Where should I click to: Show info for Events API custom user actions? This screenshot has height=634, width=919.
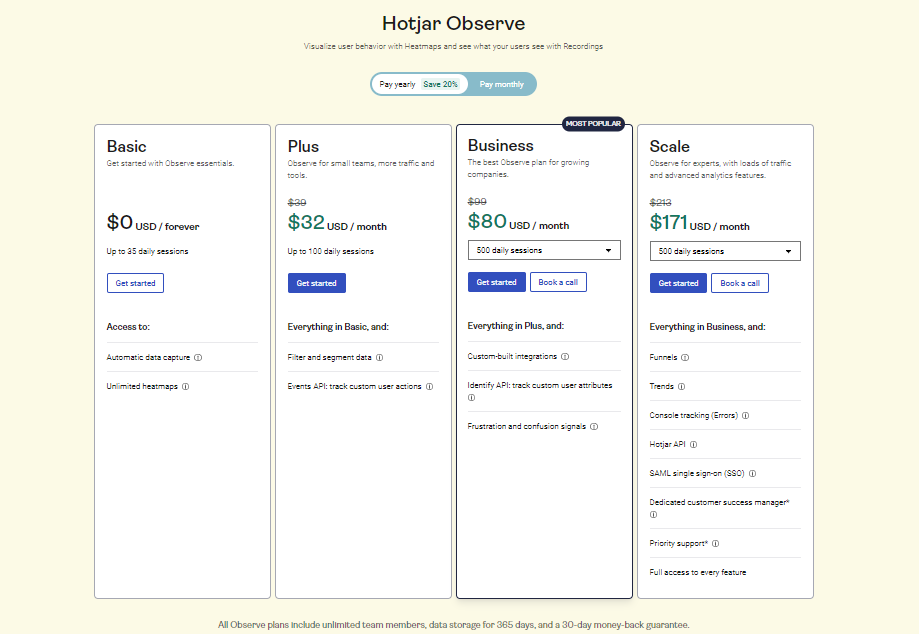[430, 387]
